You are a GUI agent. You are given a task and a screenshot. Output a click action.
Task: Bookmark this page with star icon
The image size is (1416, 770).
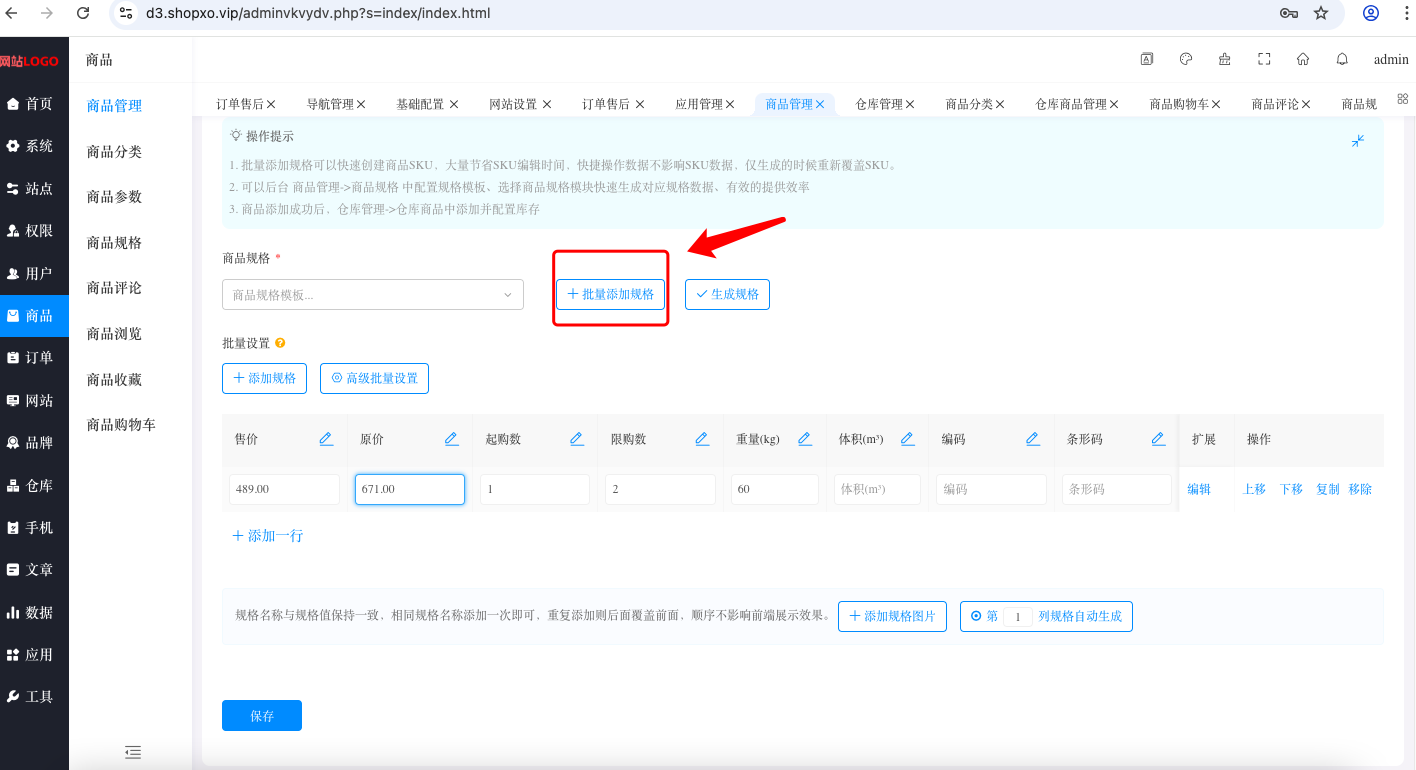click(1321, 13)
